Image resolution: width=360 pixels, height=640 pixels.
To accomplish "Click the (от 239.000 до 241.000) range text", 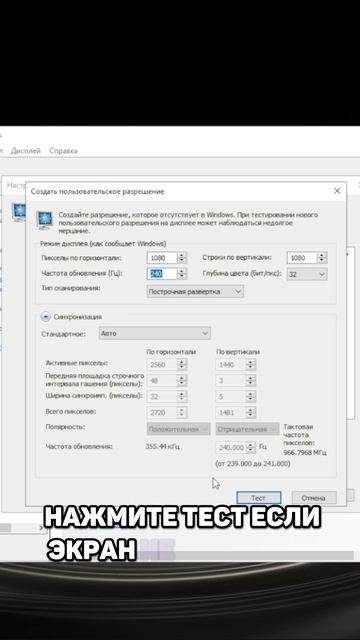I will point(253,464).
